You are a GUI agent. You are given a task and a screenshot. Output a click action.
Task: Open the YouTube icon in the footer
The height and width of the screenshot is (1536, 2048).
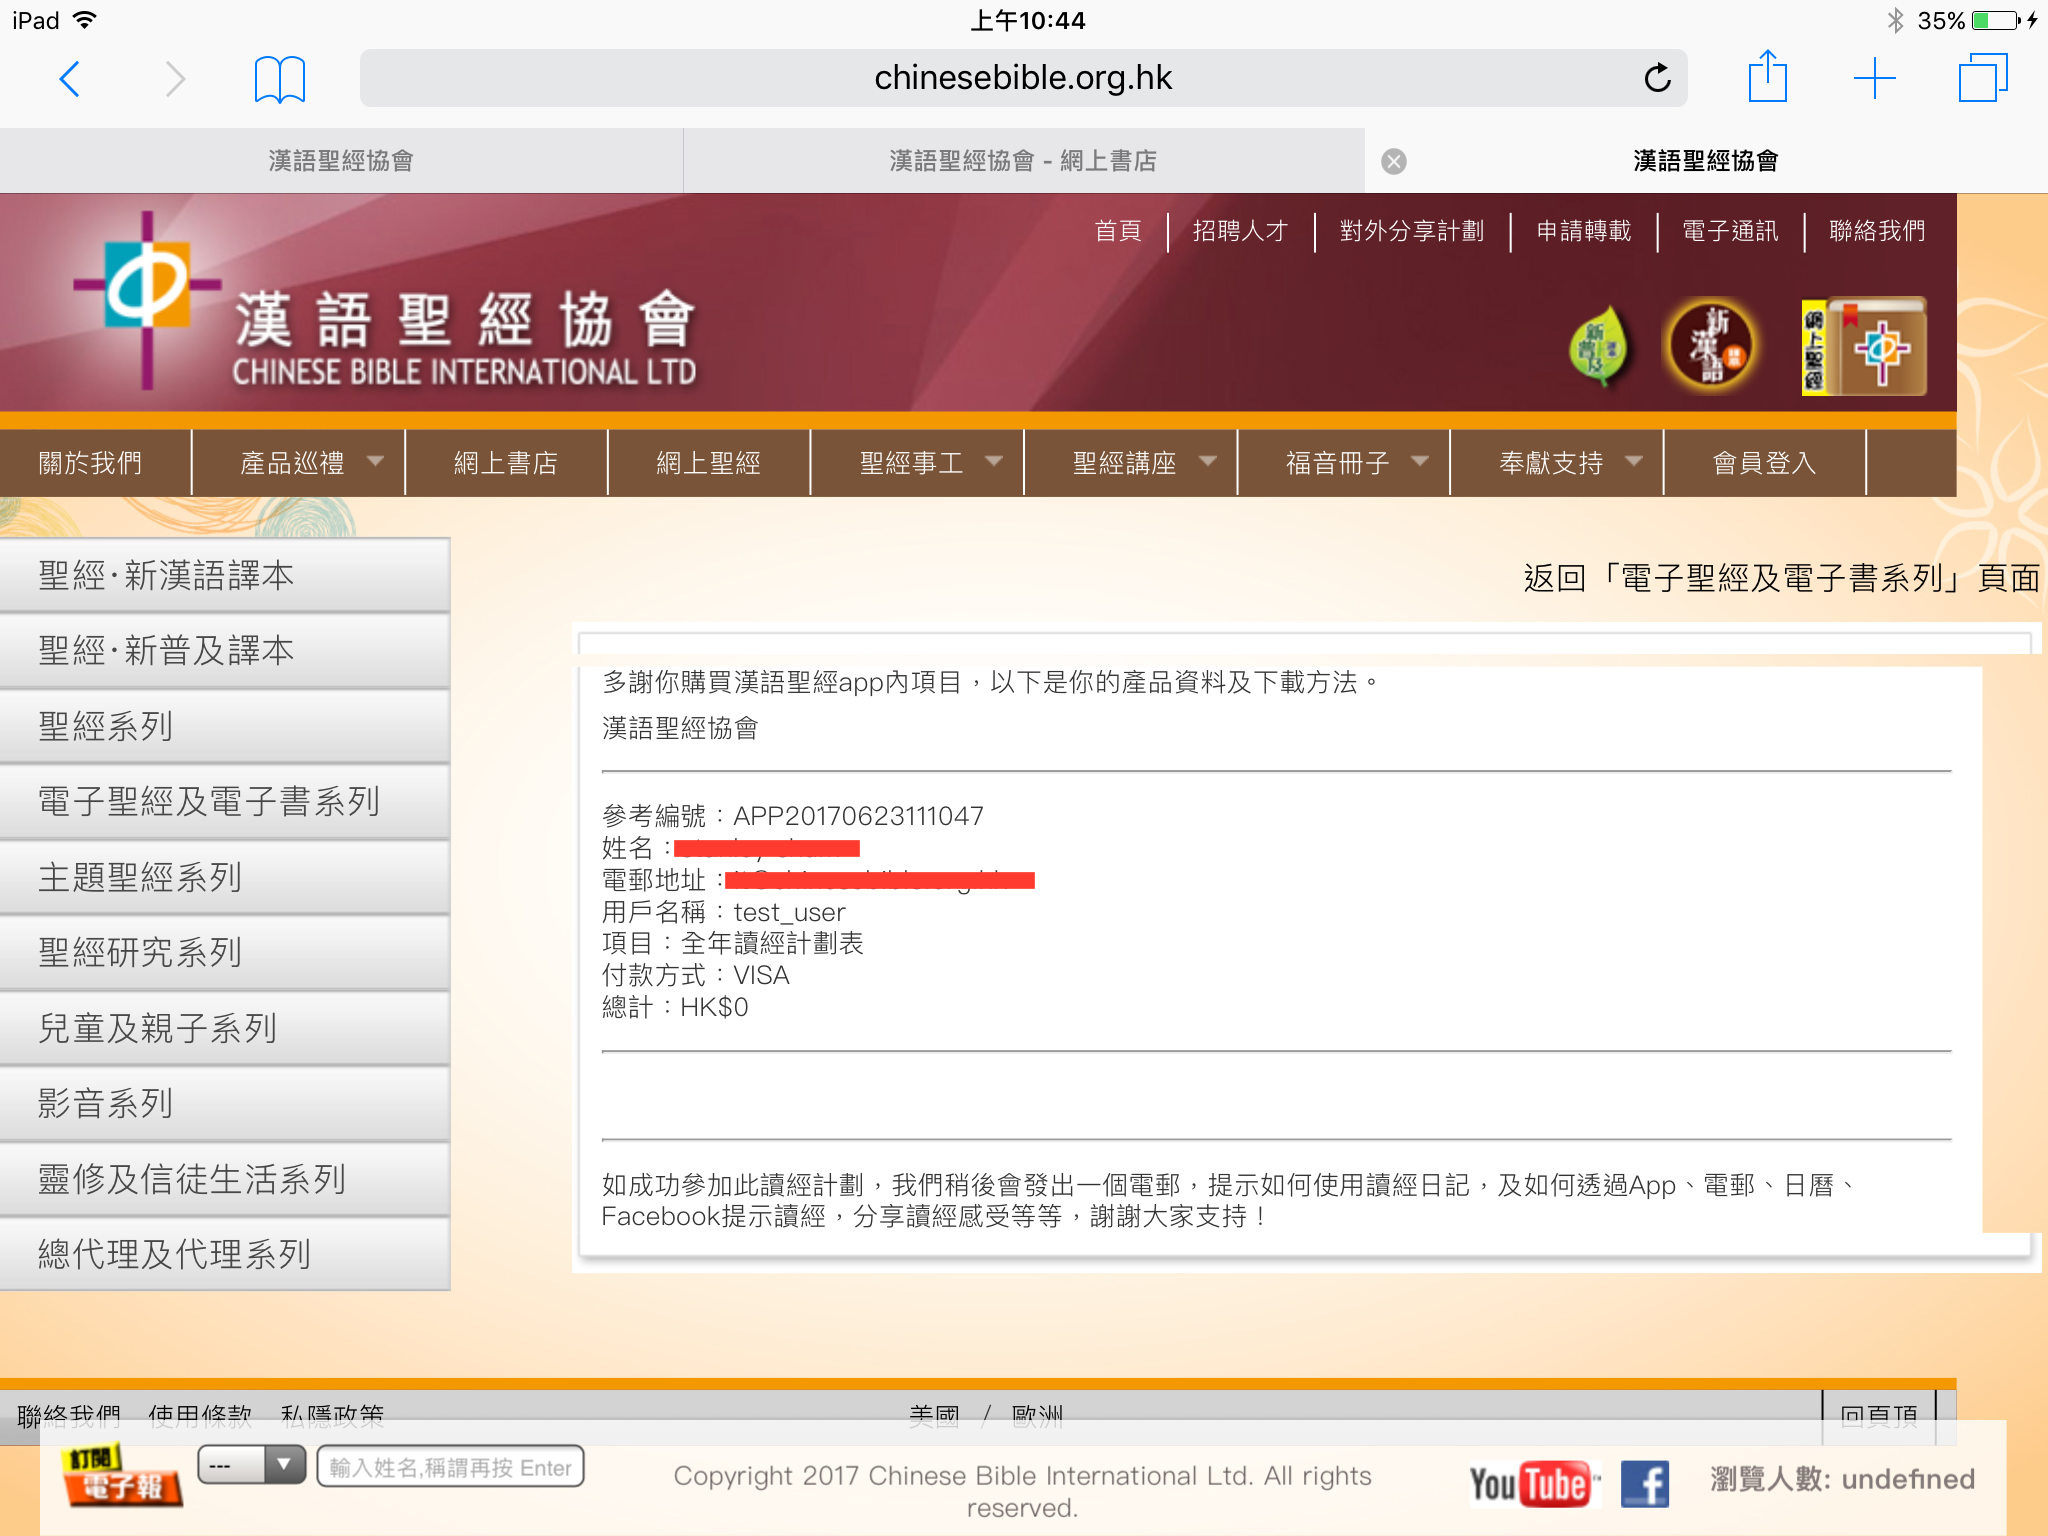pos(1533,1484)
